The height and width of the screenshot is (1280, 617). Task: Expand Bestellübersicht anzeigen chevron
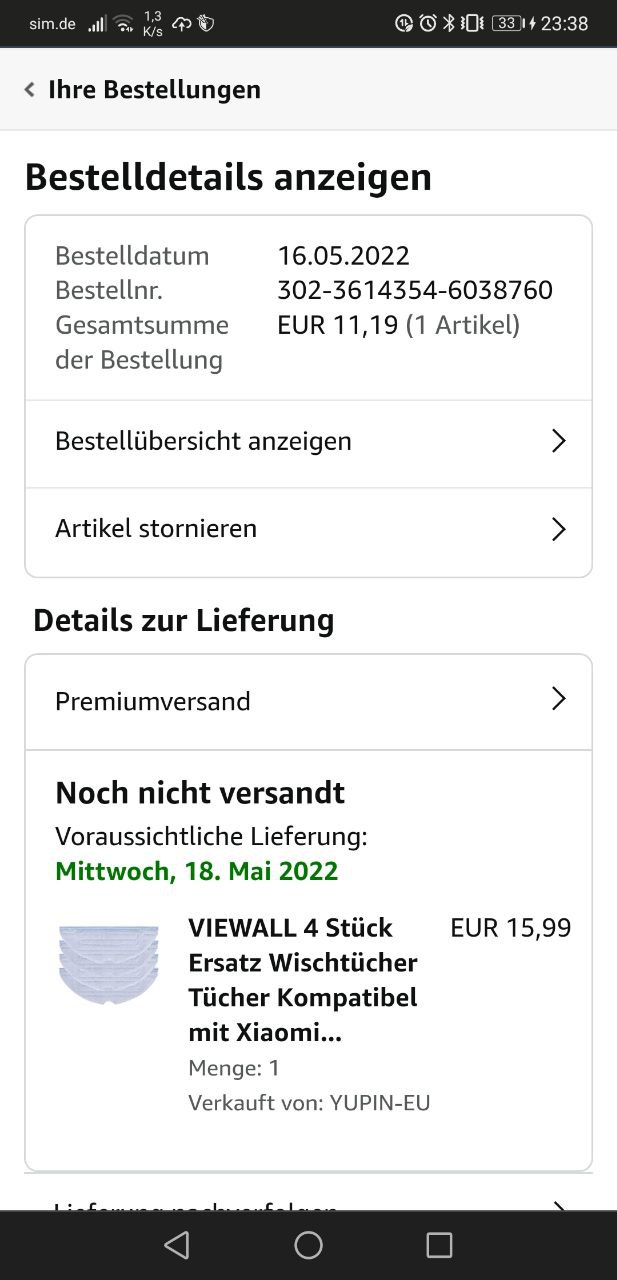click(x=559, y=441)
